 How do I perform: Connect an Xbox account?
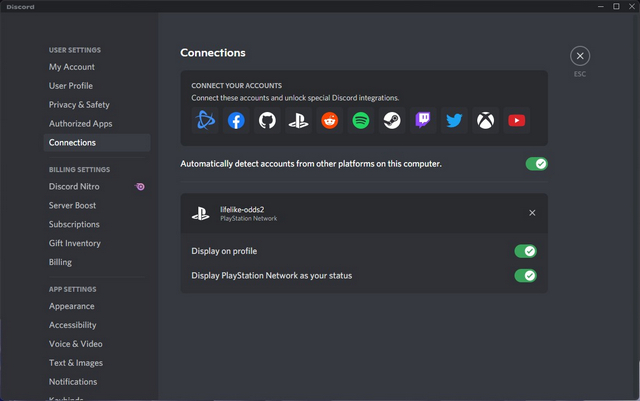coord(485,120)
